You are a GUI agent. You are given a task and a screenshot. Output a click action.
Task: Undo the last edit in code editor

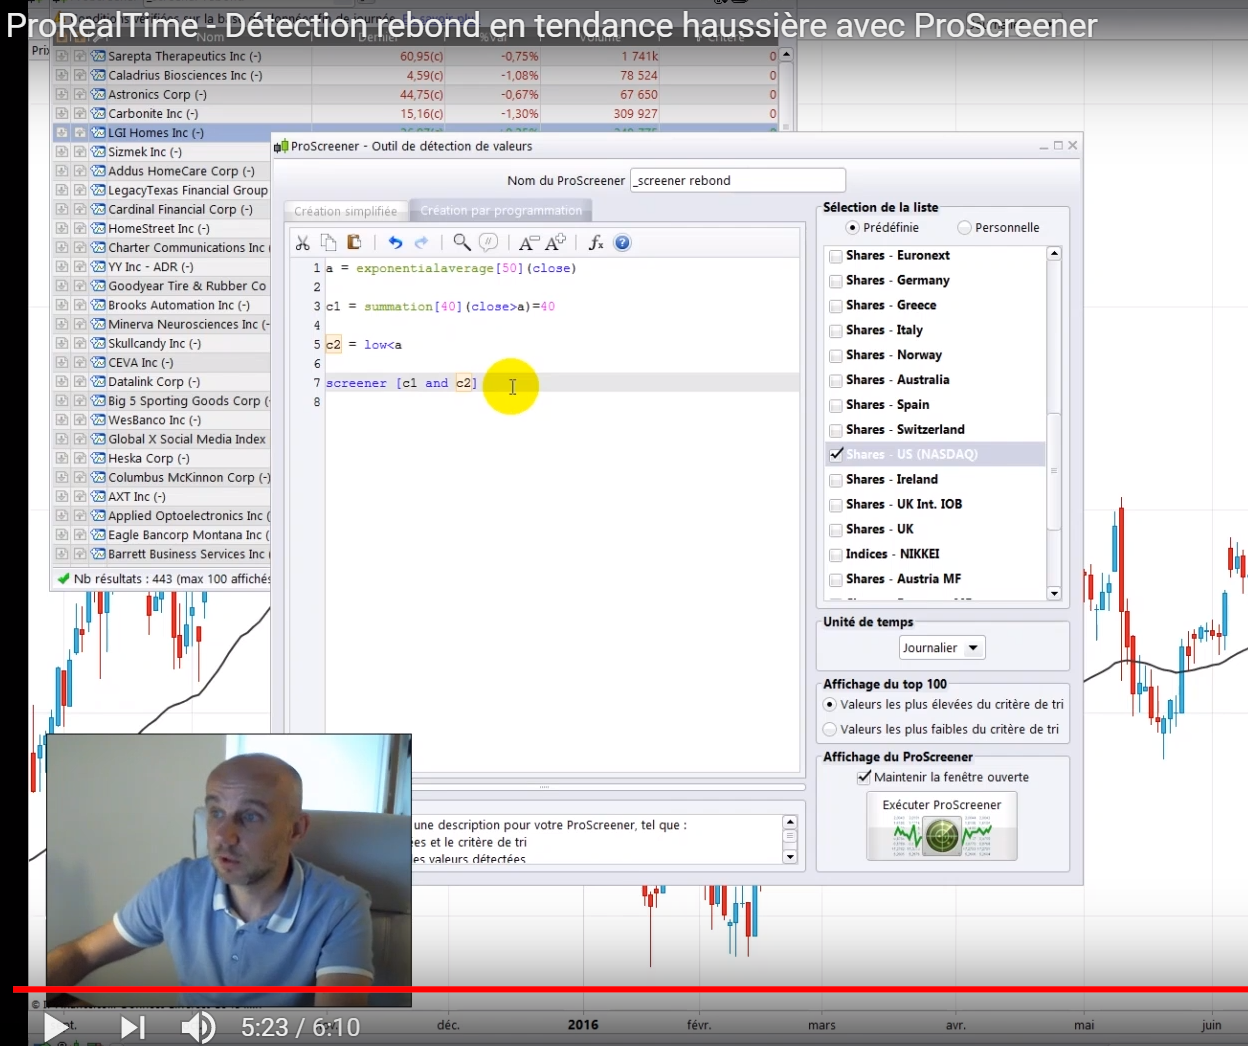[x=395, y=242]
